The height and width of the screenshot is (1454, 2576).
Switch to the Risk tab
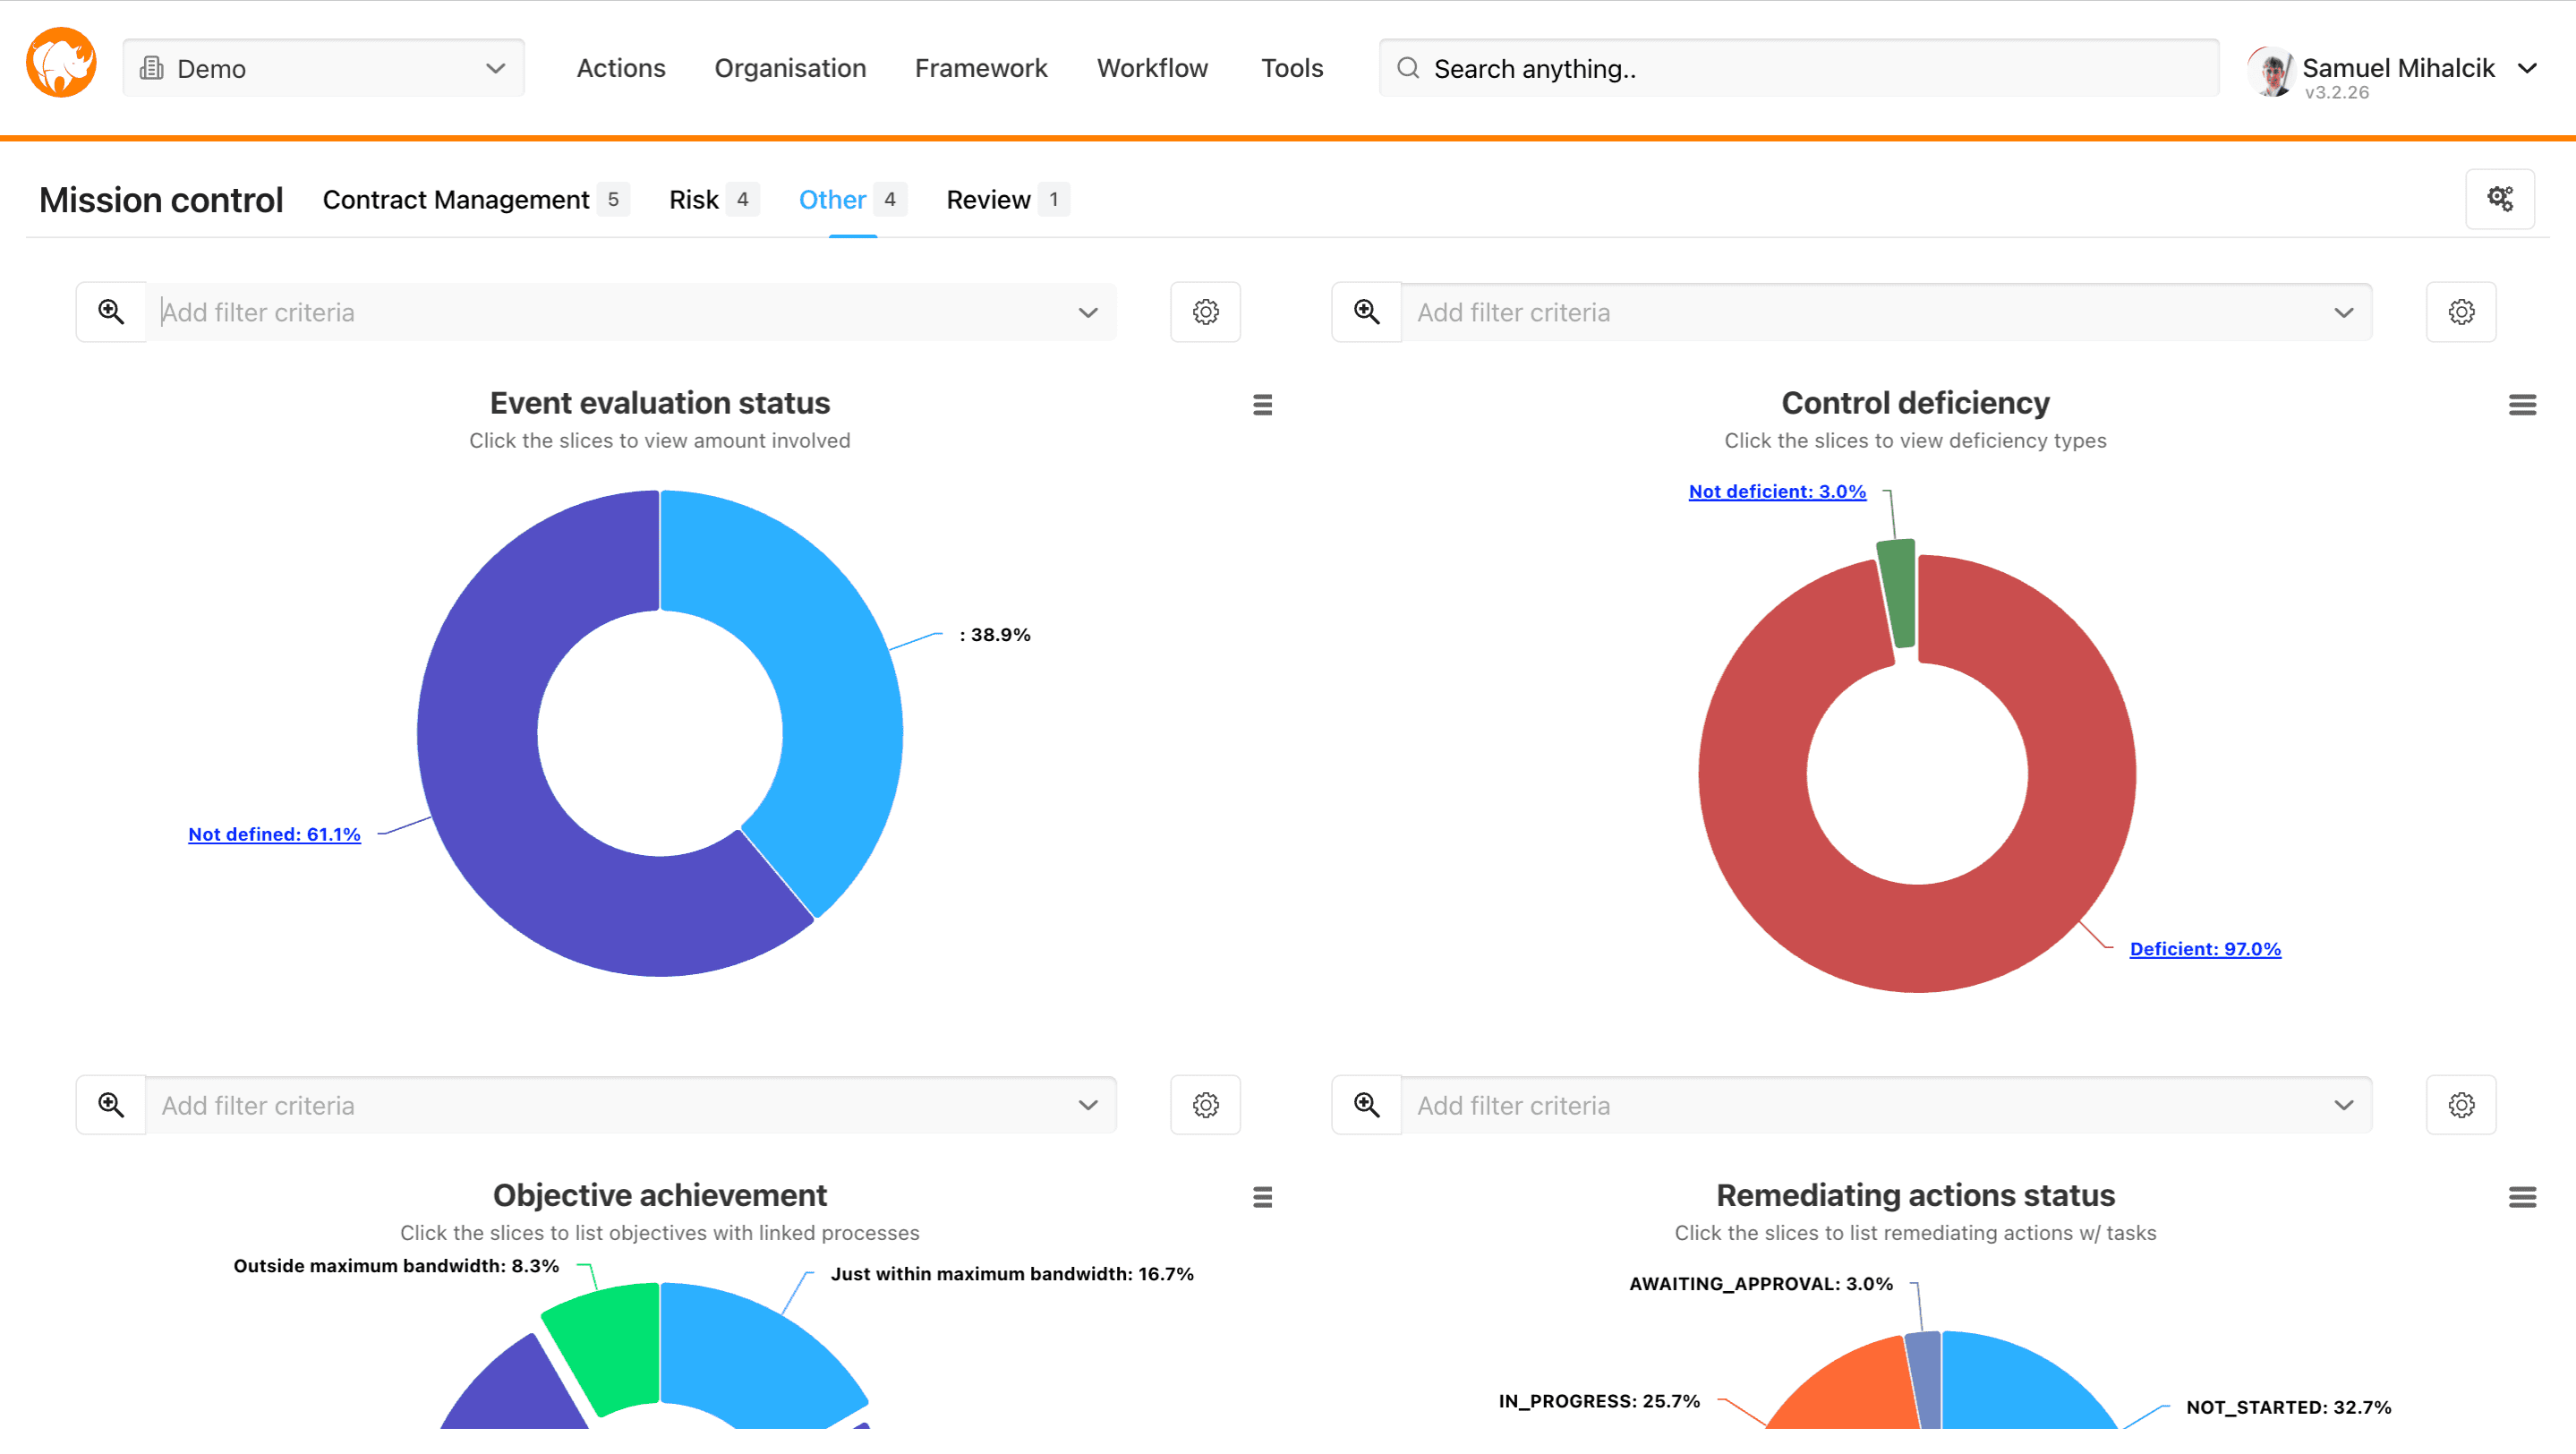tap(694, 199)
